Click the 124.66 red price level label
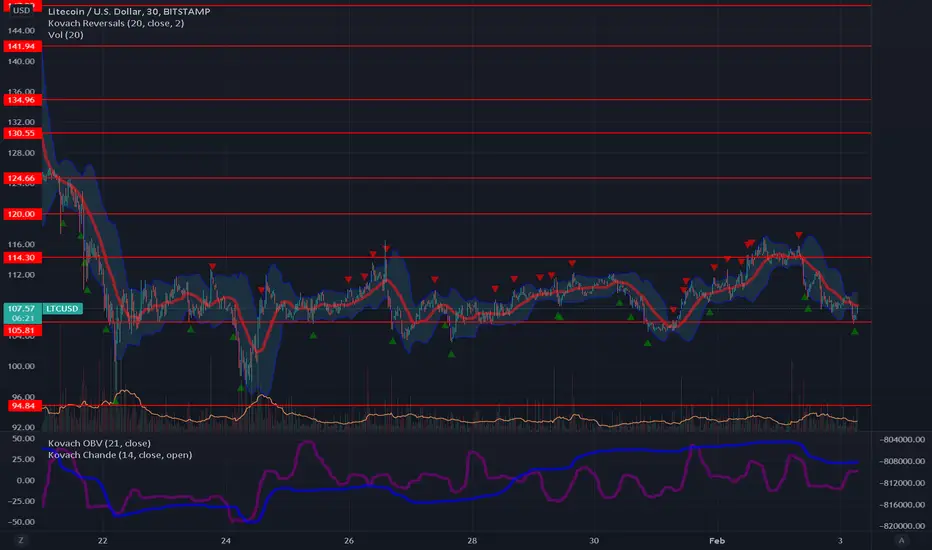 point(21,178)
